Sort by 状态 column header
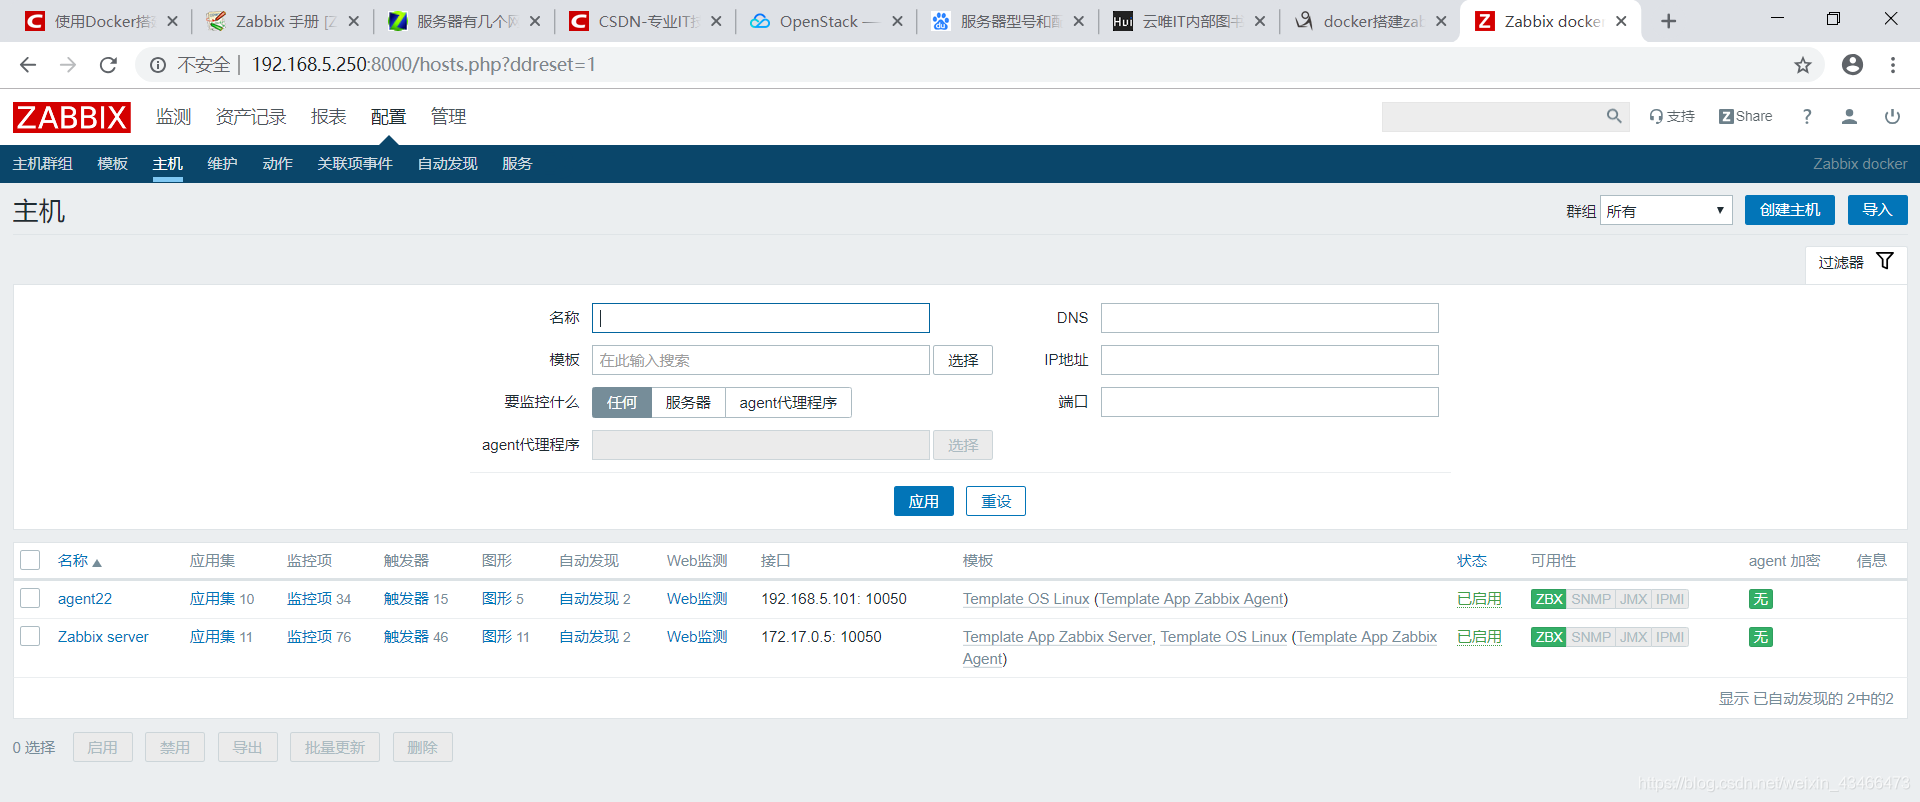Screen dimensions: 1920x802 click(1472, 561)
